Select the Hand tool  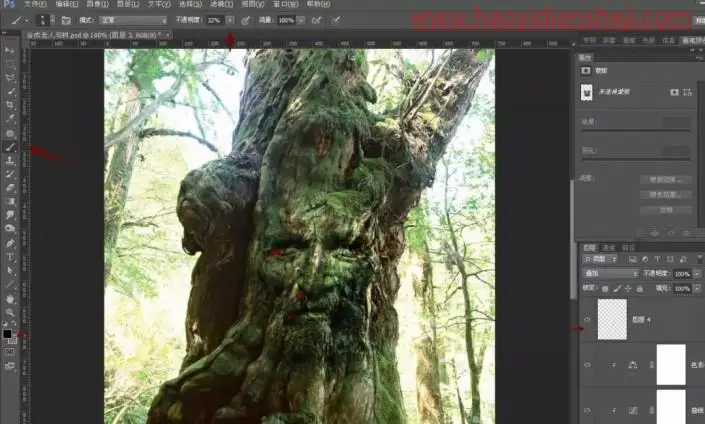9,299
